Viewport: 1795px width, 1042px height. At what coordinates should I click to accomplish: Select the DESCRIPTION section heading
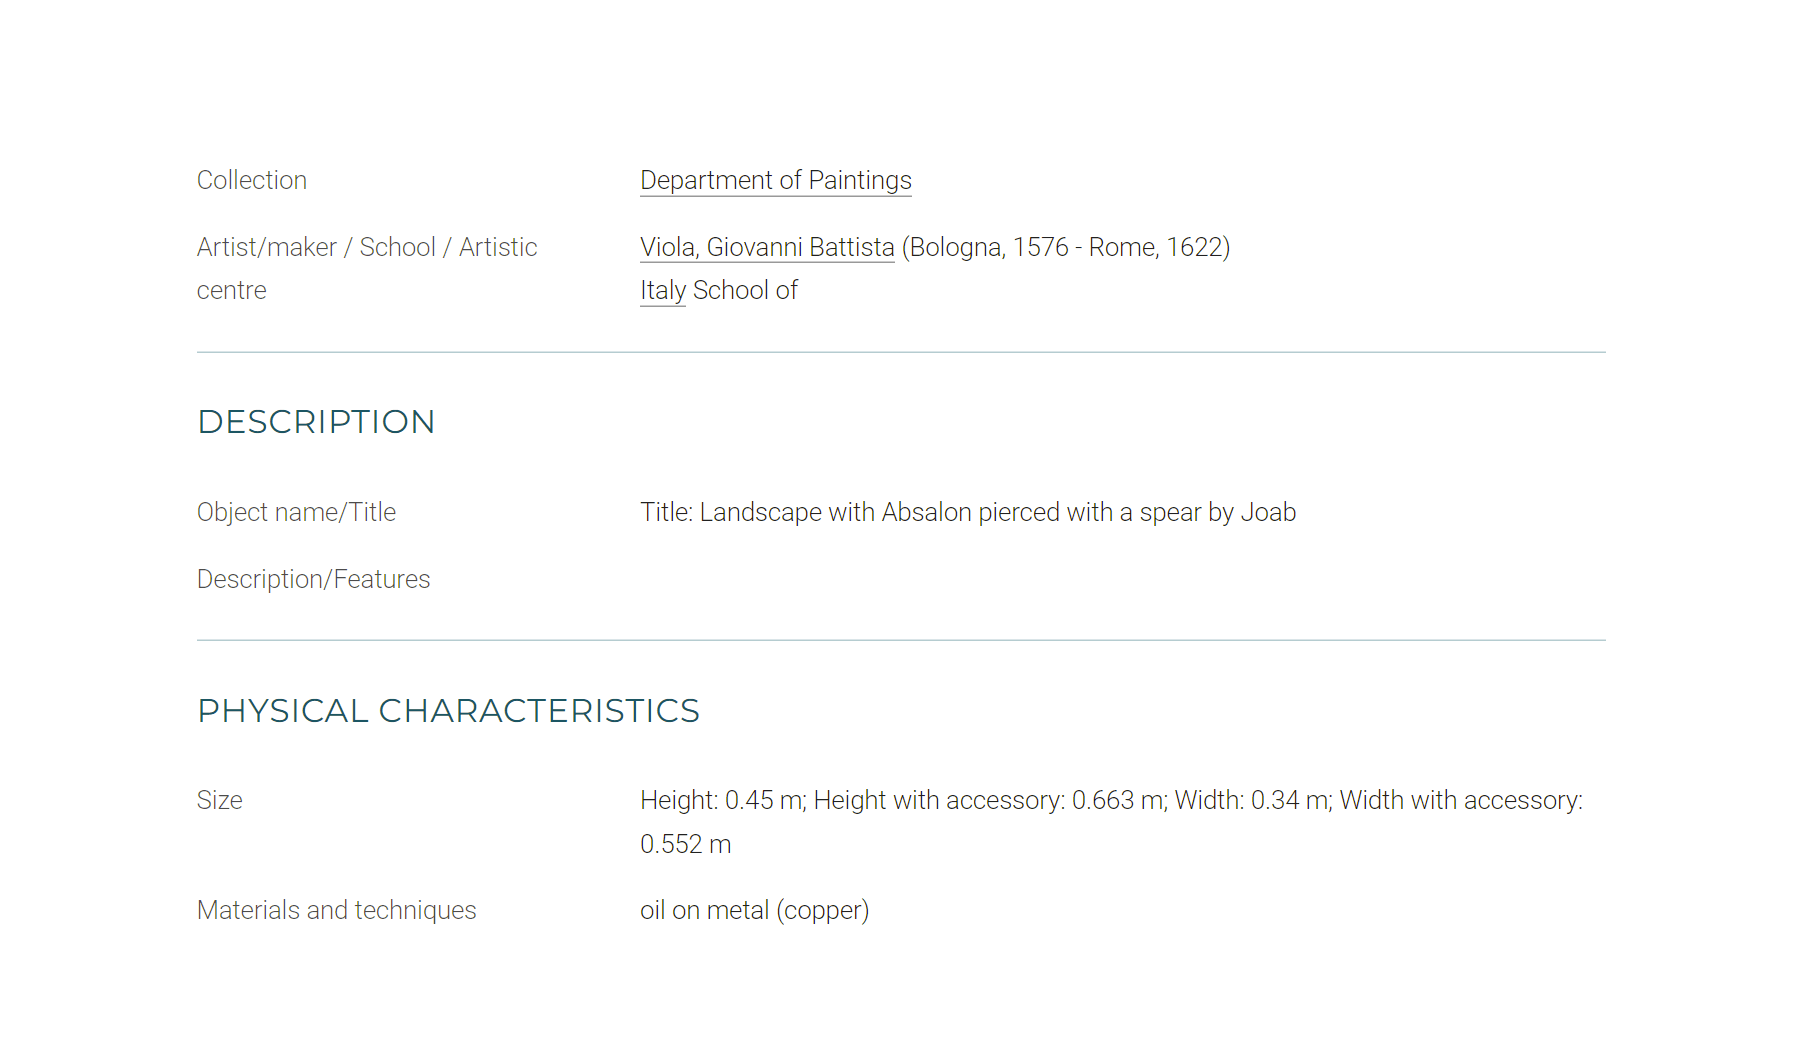316,422
